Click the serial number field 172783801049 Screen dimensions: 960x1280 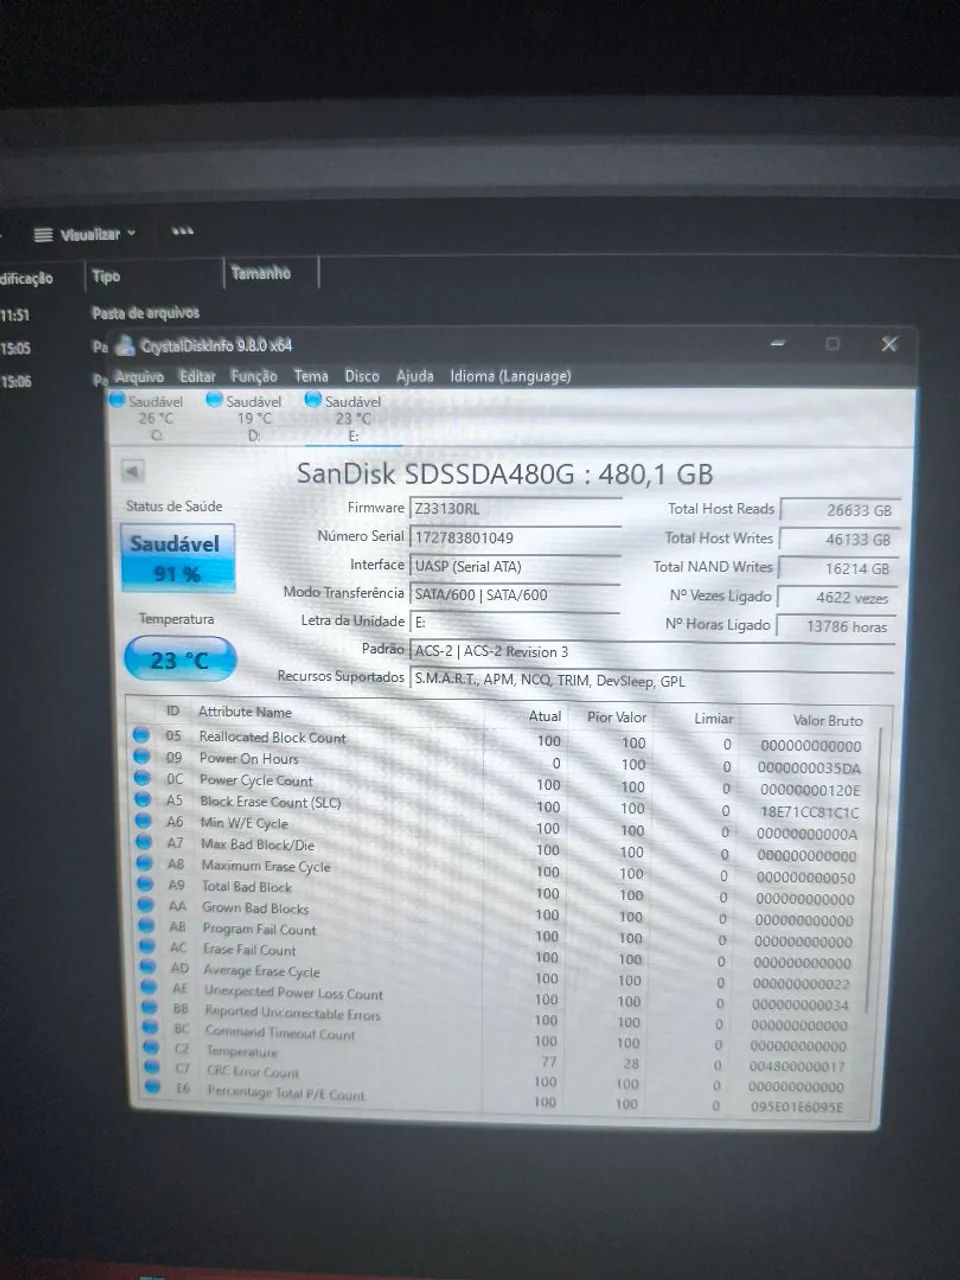click(x=514, y=538)
